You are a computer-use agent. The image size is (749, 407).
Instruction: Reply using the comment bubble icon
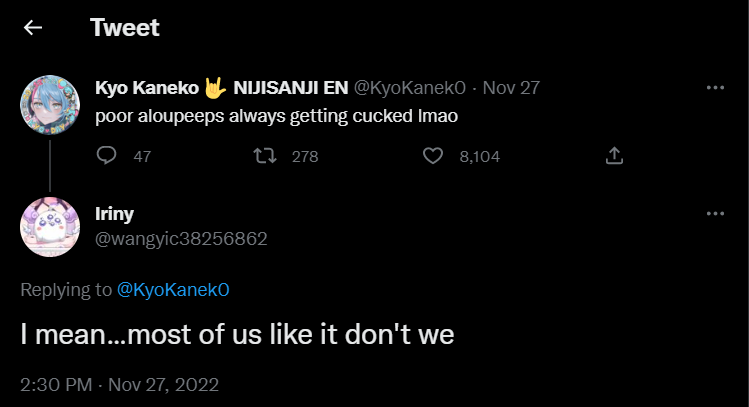tap(108, 156)
